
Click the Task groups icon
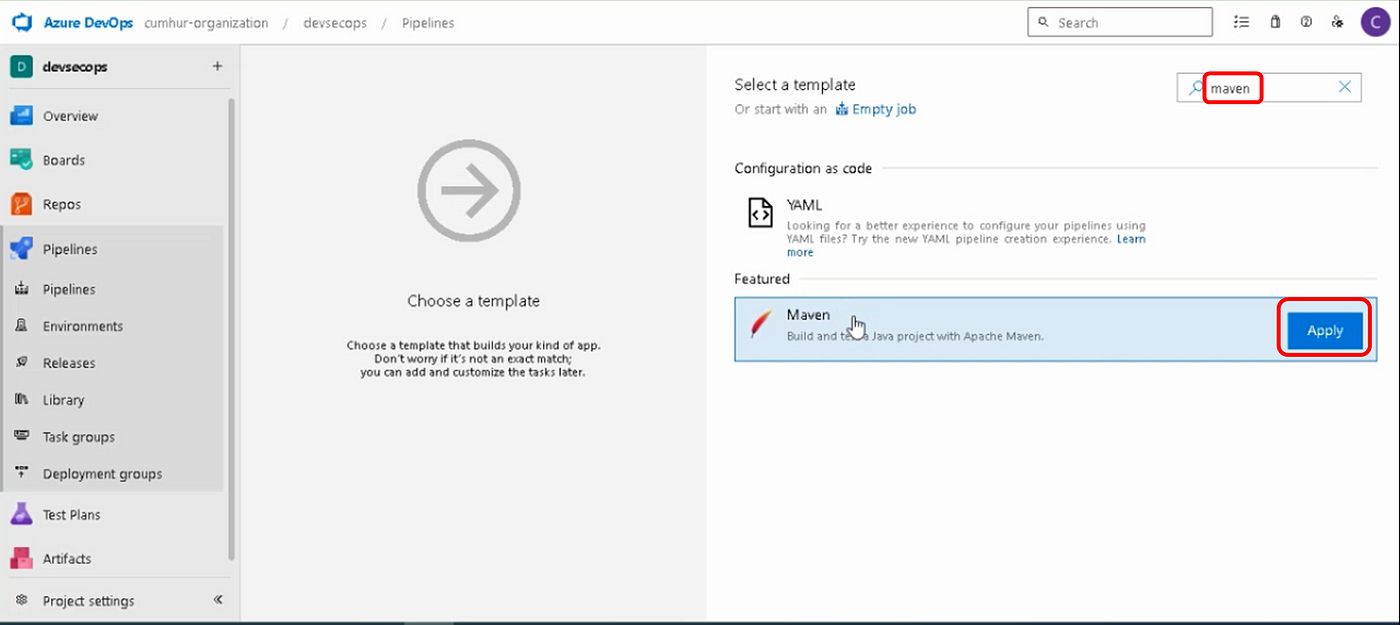coord(22,437)
